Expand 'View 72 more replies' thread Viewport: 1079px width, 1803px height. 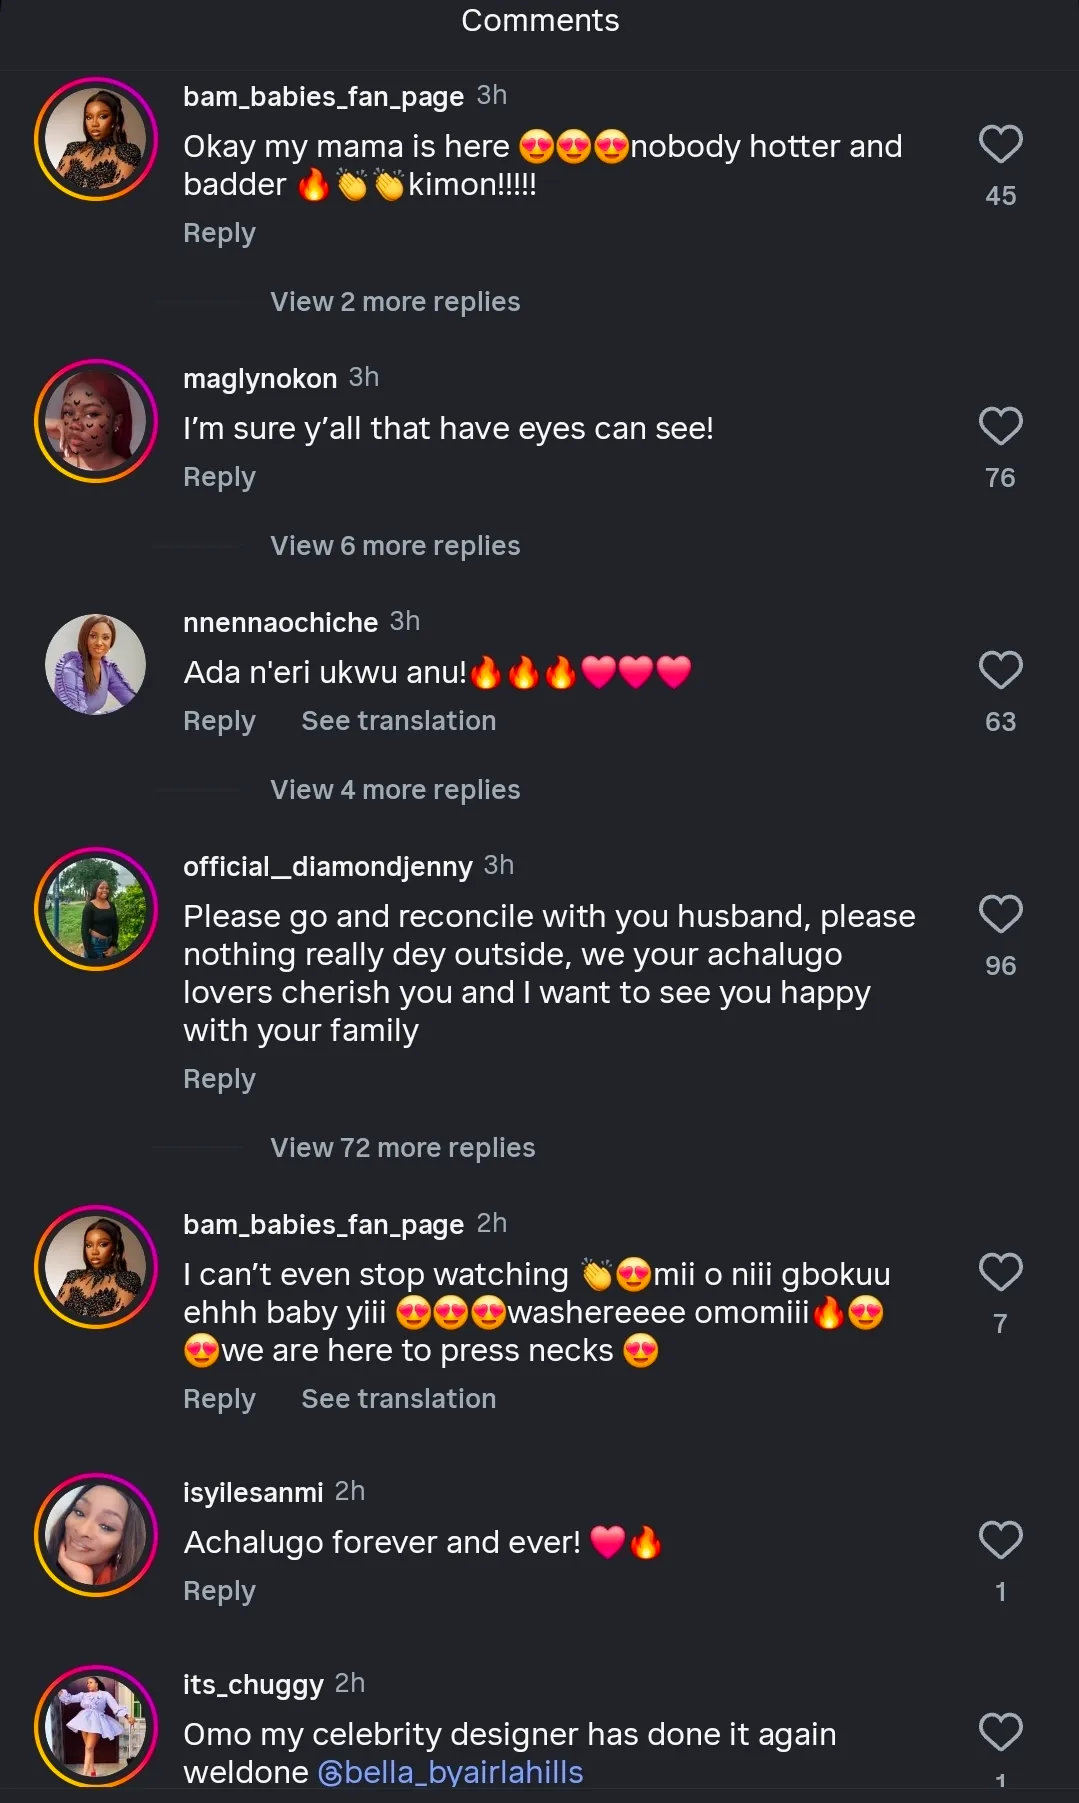(x=402, y=1148)
